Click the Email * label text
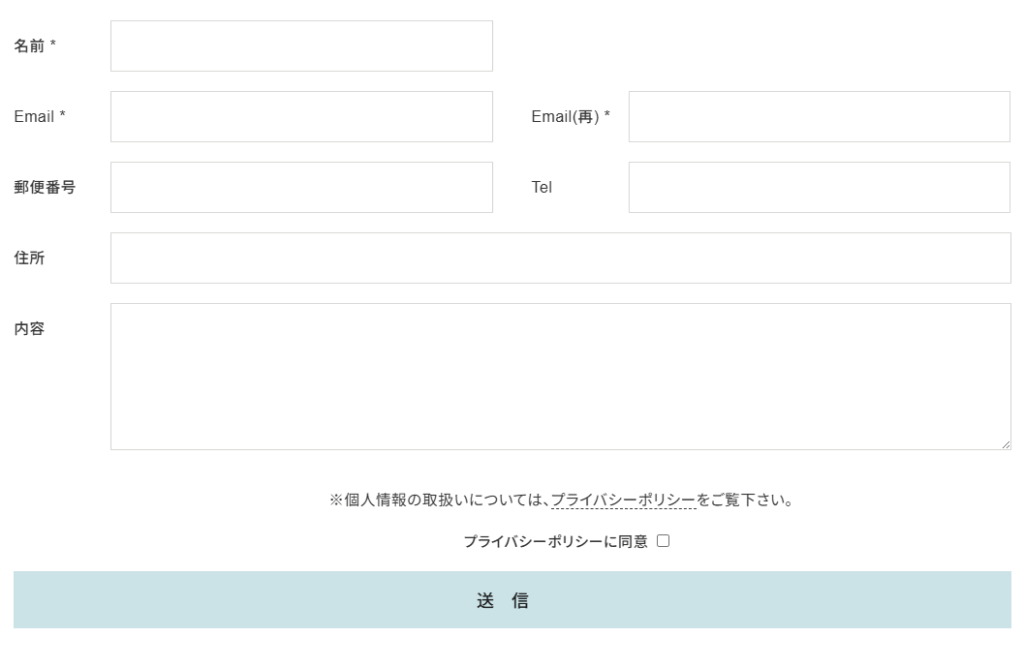Screen dimensions: 1024x667 pos(39,117)
